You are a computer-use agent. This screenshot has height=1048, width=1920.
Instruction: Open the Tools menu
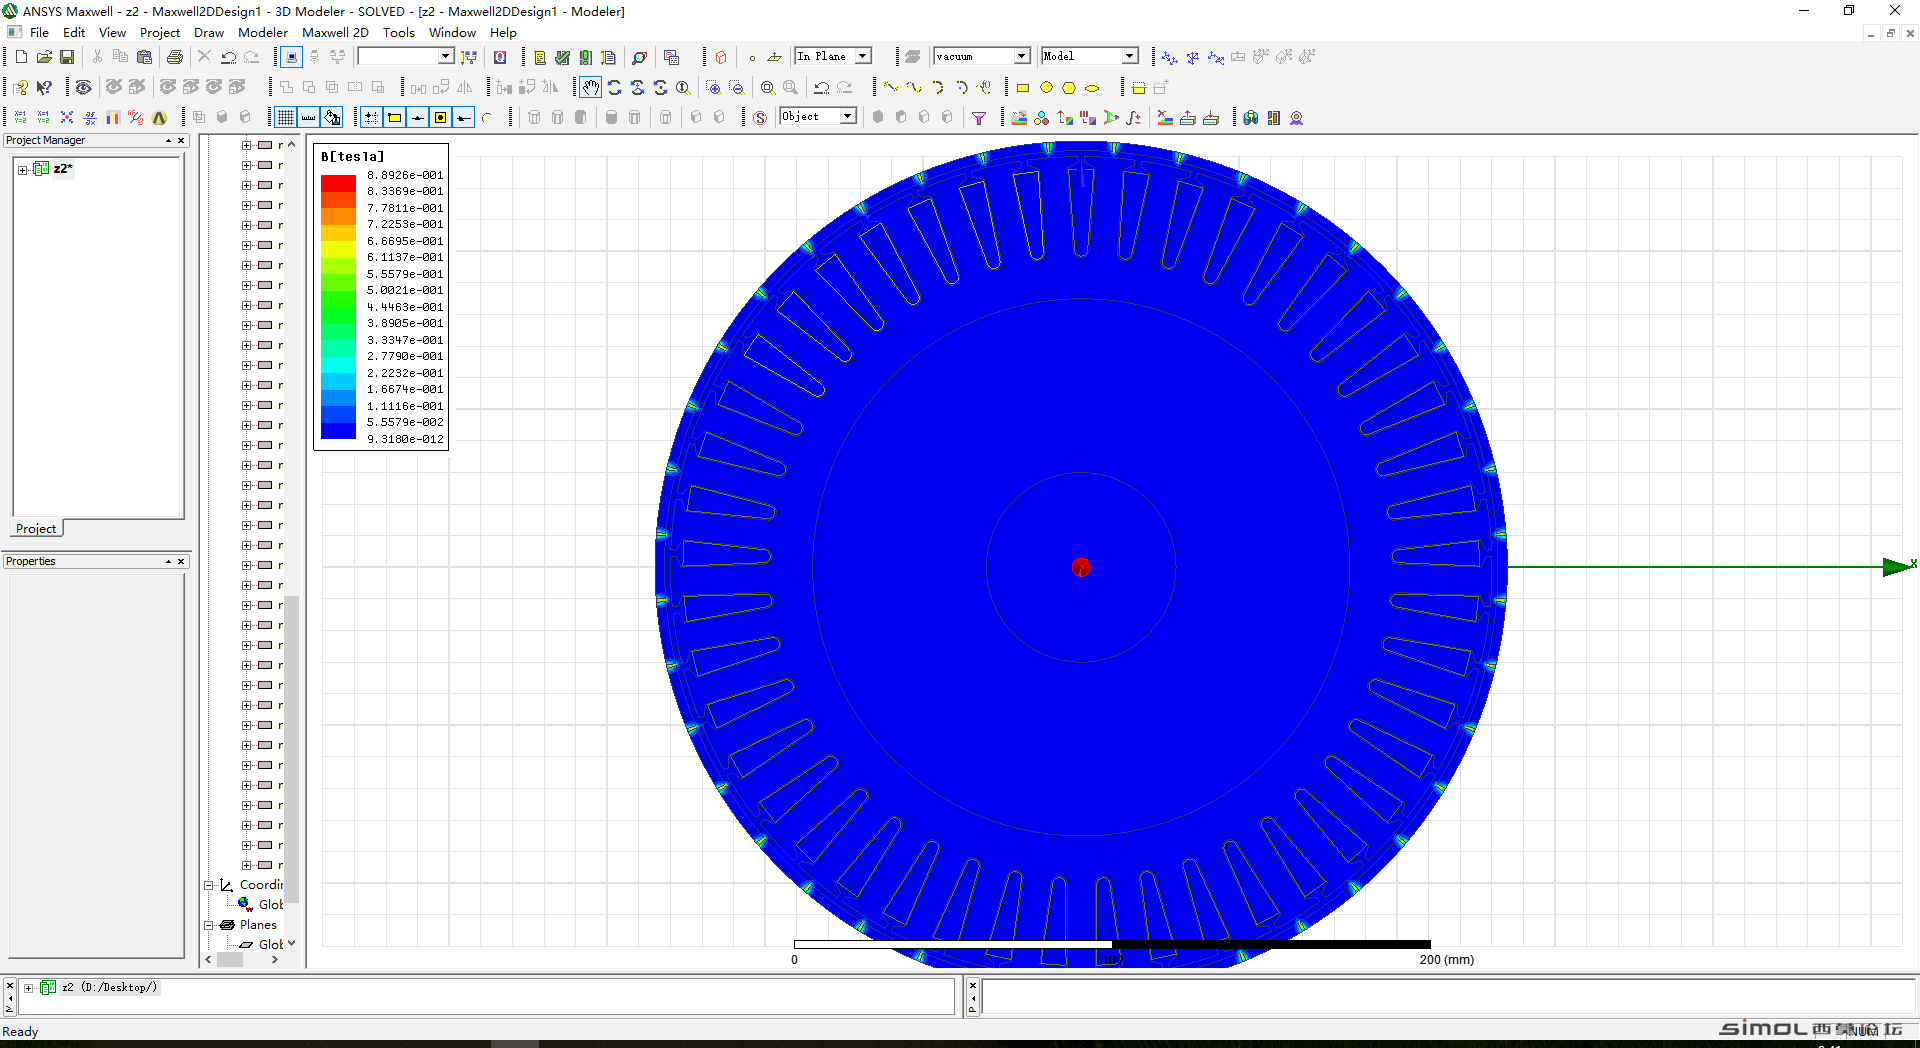[x=398, y=32]
